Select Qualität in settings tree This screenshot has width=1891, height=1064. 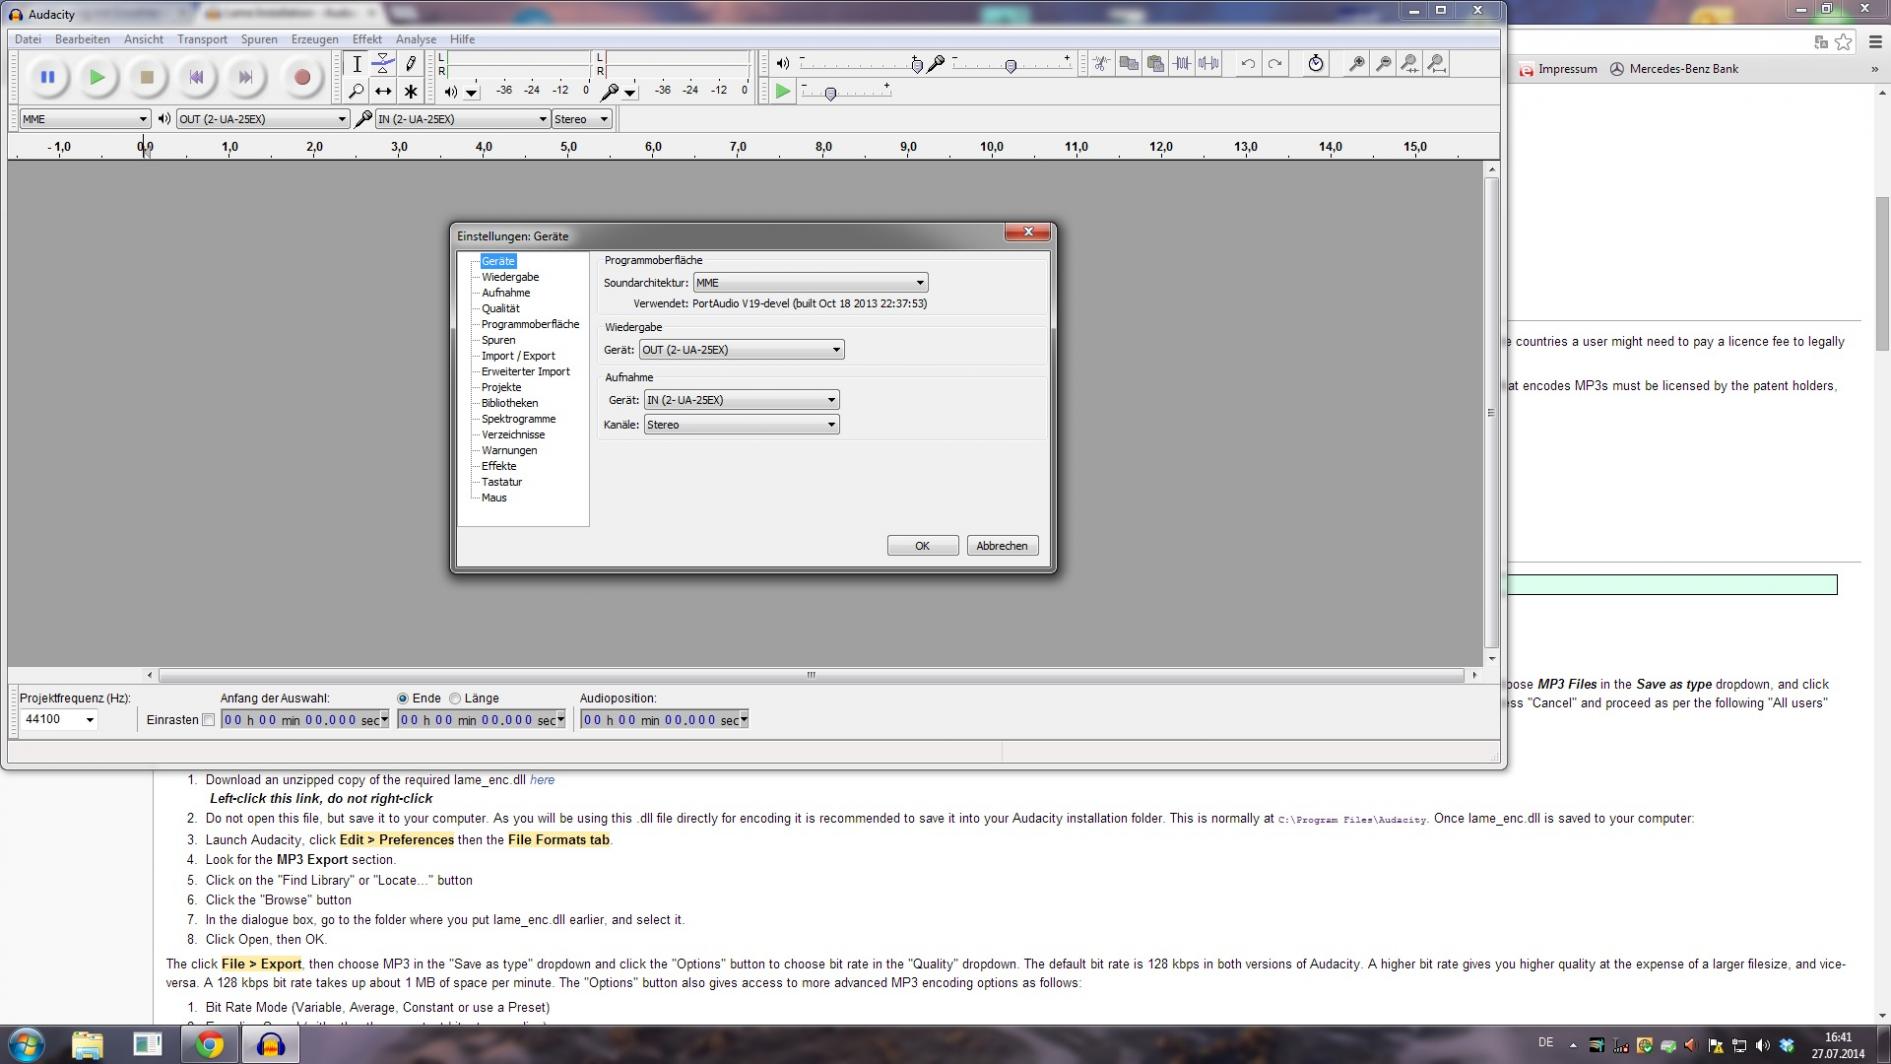coord(500,309)
